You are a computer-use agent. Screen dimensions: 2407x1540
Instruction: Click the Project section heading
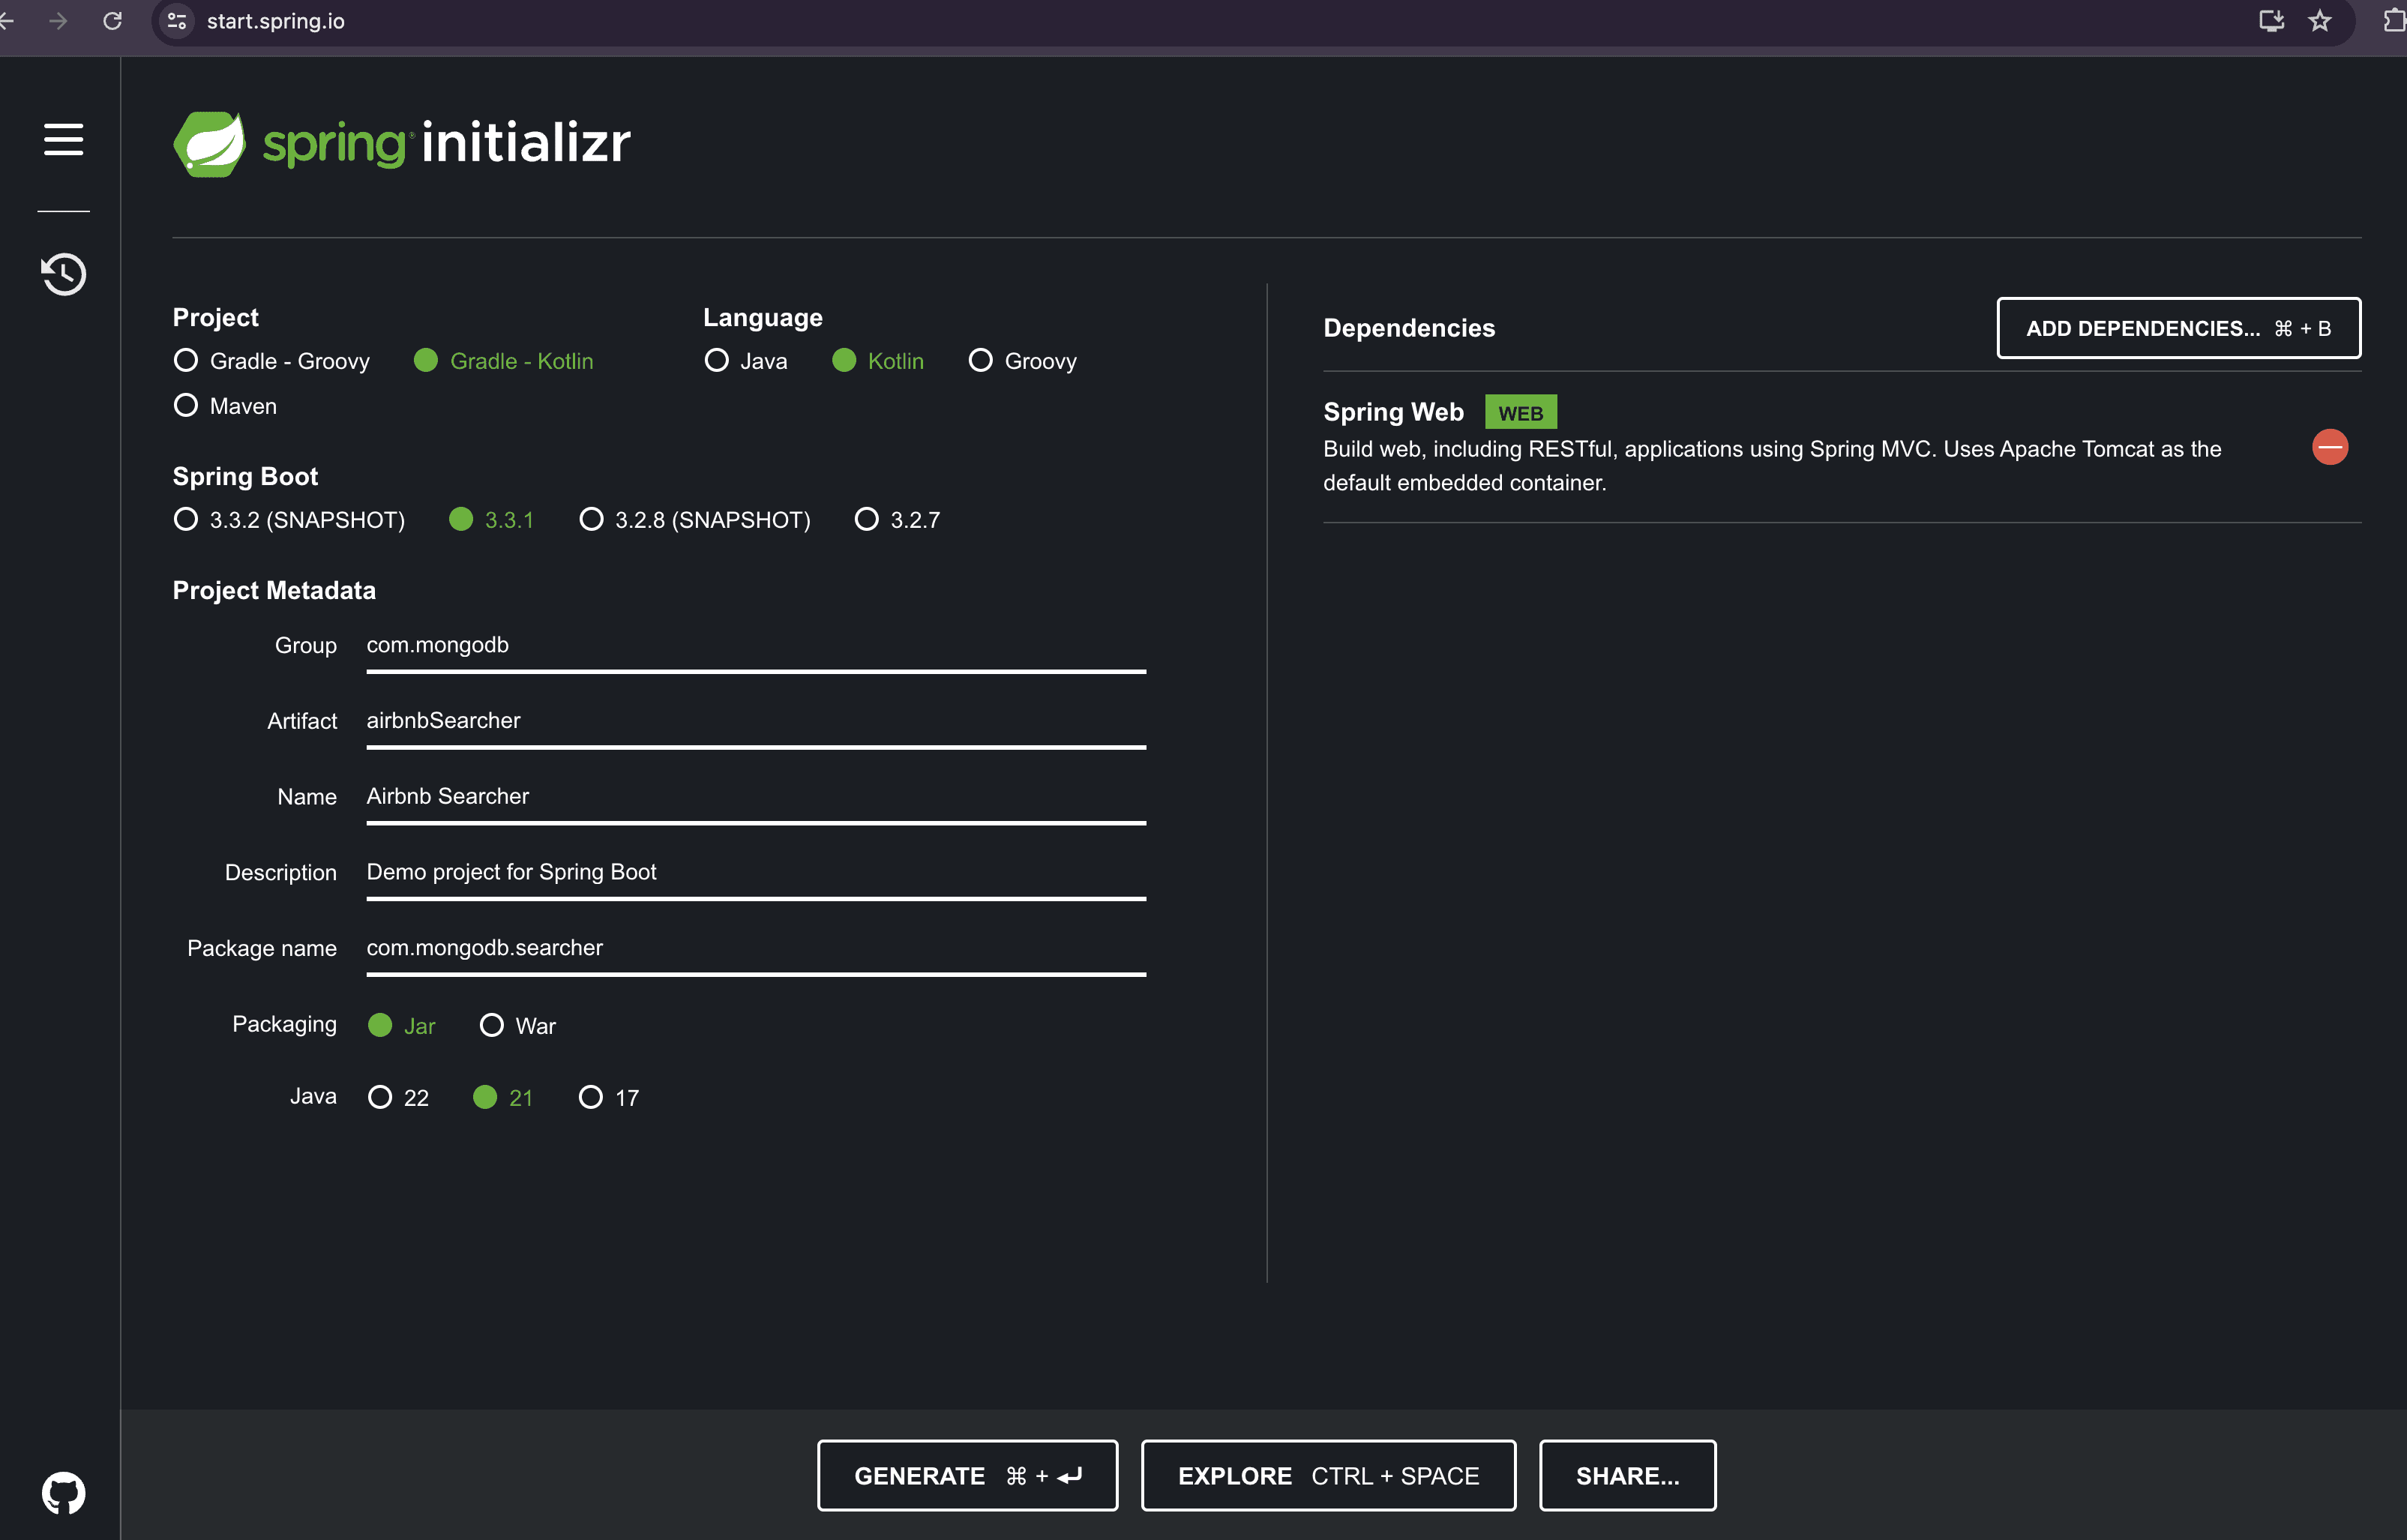[215, 317]
